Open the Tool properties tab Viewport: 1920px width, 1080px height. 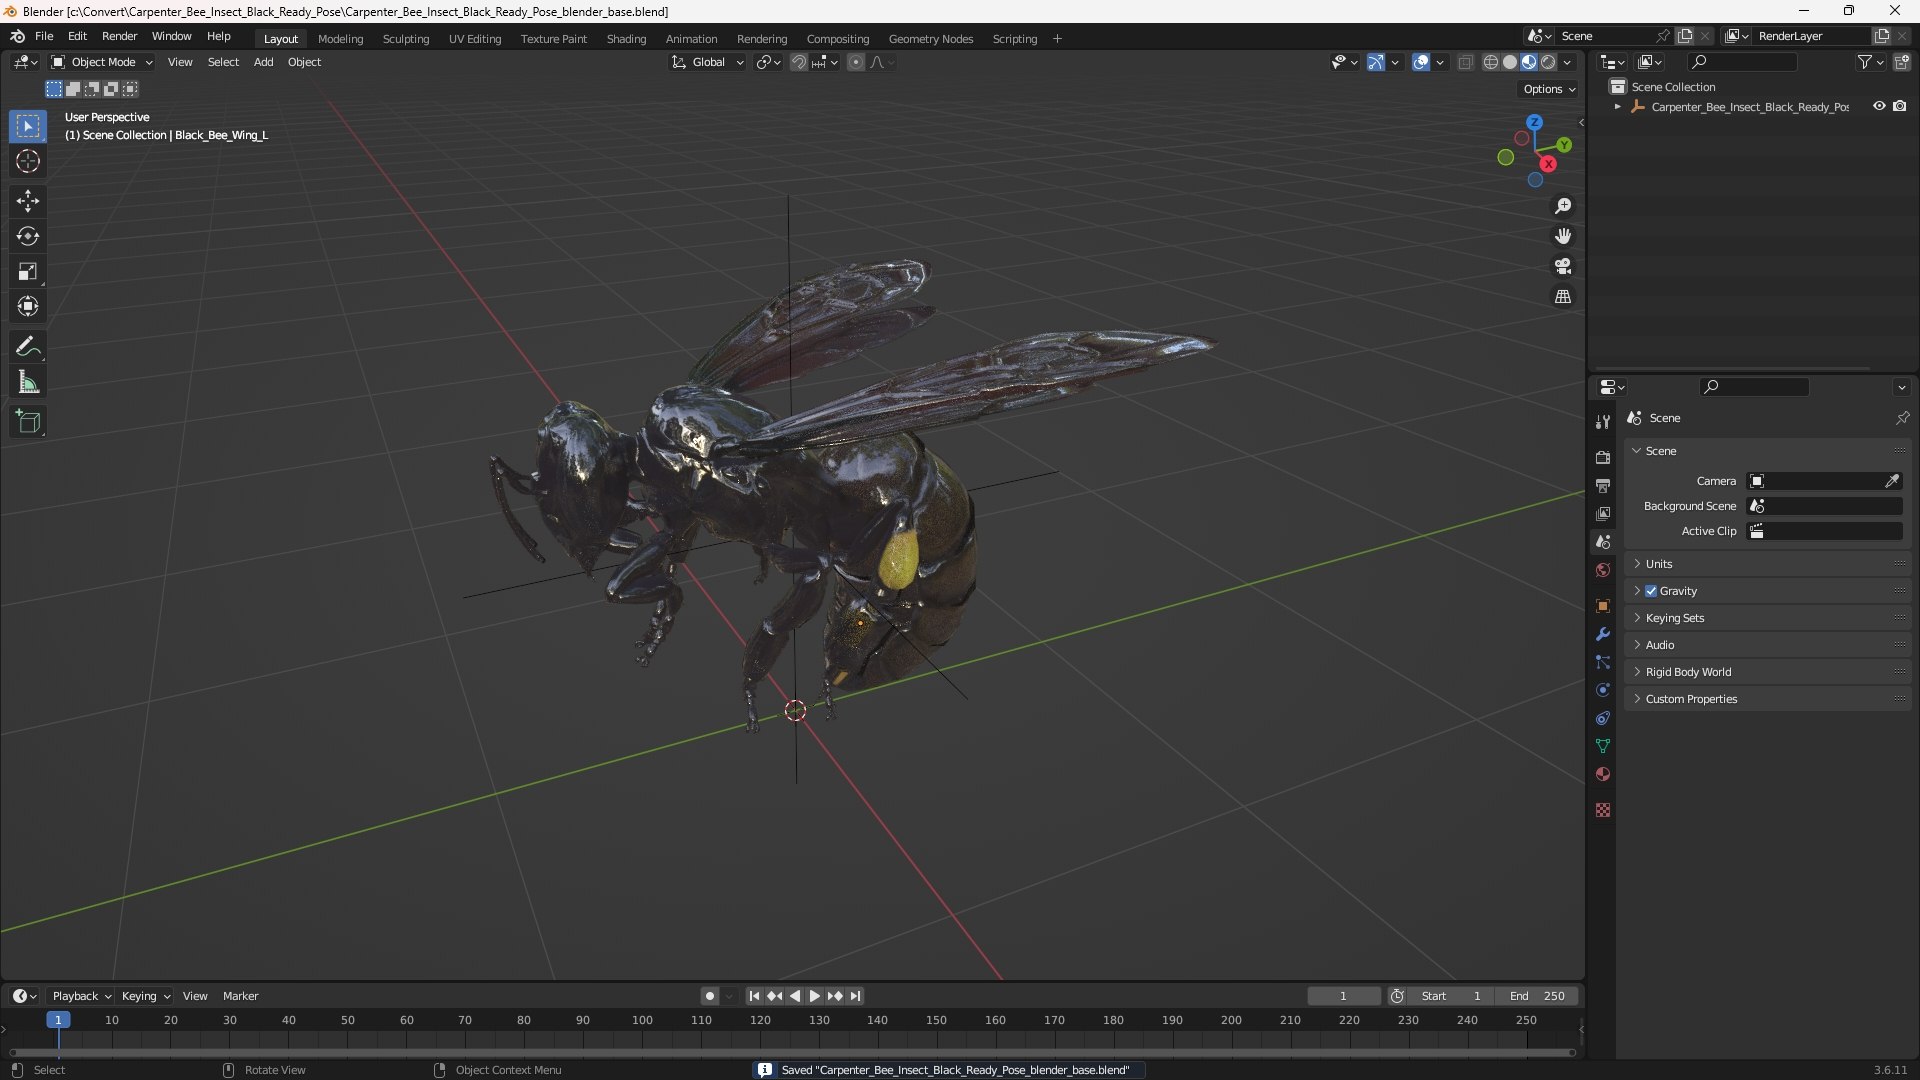(1603, 422)
